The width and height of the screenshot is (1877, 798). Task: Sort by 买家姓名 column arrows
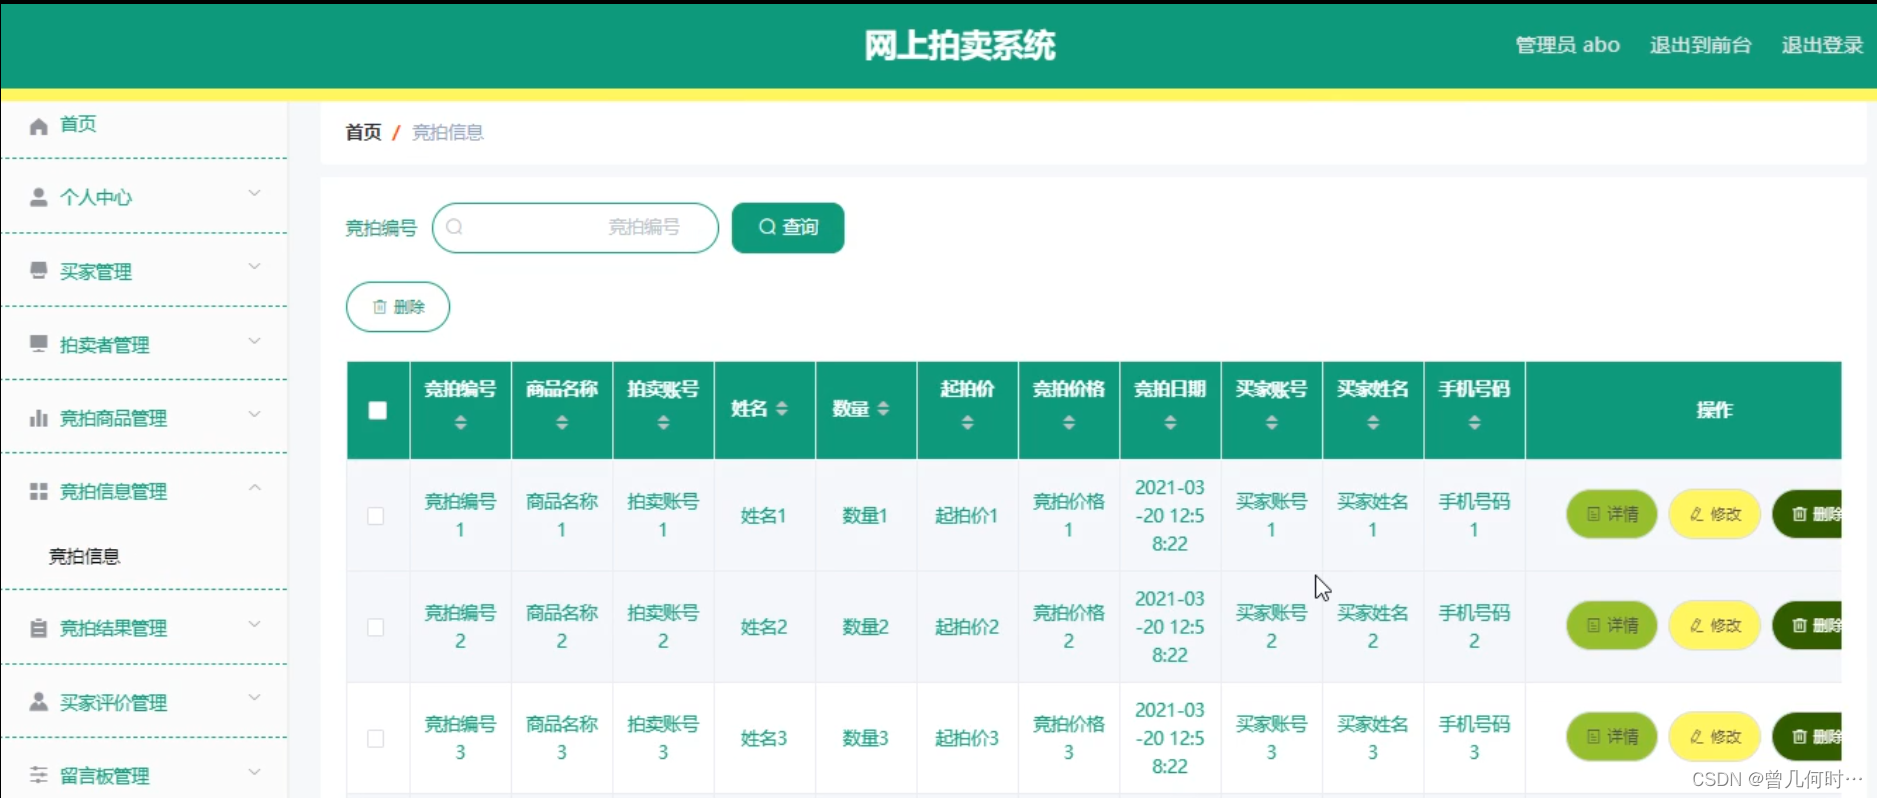1373,423
